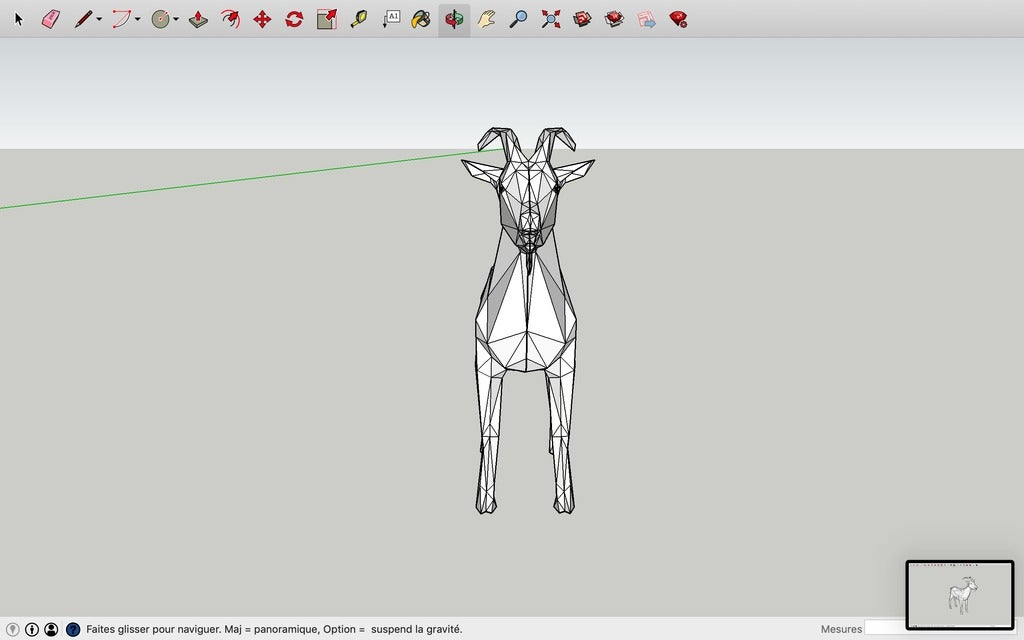The height and width of the screenshot is (640, 1024).
Task: Select the Text annotation tool
Action: tap(389, 18)
